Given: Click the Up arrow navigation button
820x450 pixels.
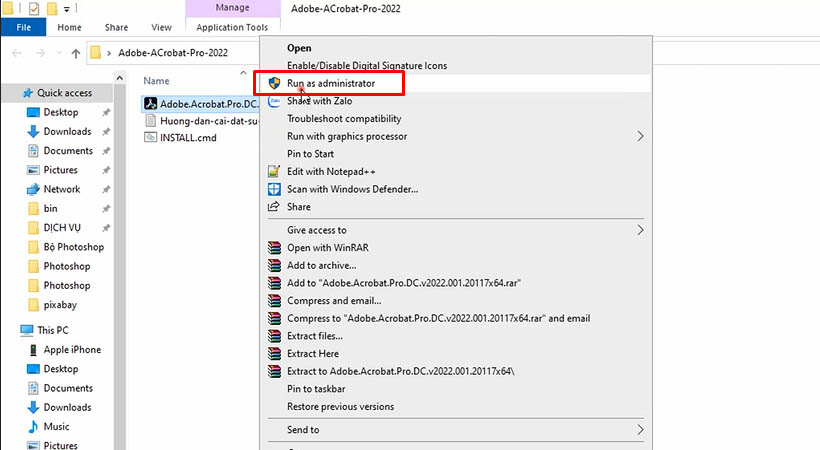Looking at the screenshot, I should coord(76,53).
